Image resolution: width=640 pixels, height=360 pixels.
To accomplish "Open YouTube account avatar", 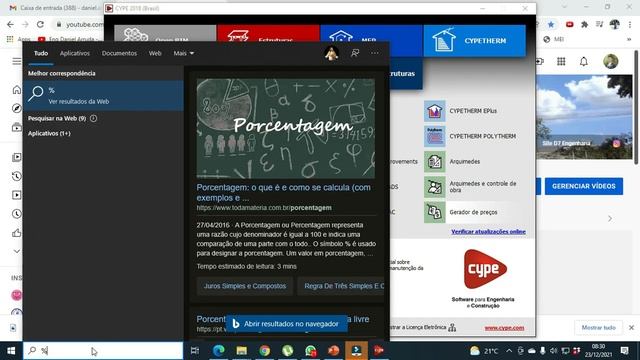I will pyautogui.click(x=611, y=62).
